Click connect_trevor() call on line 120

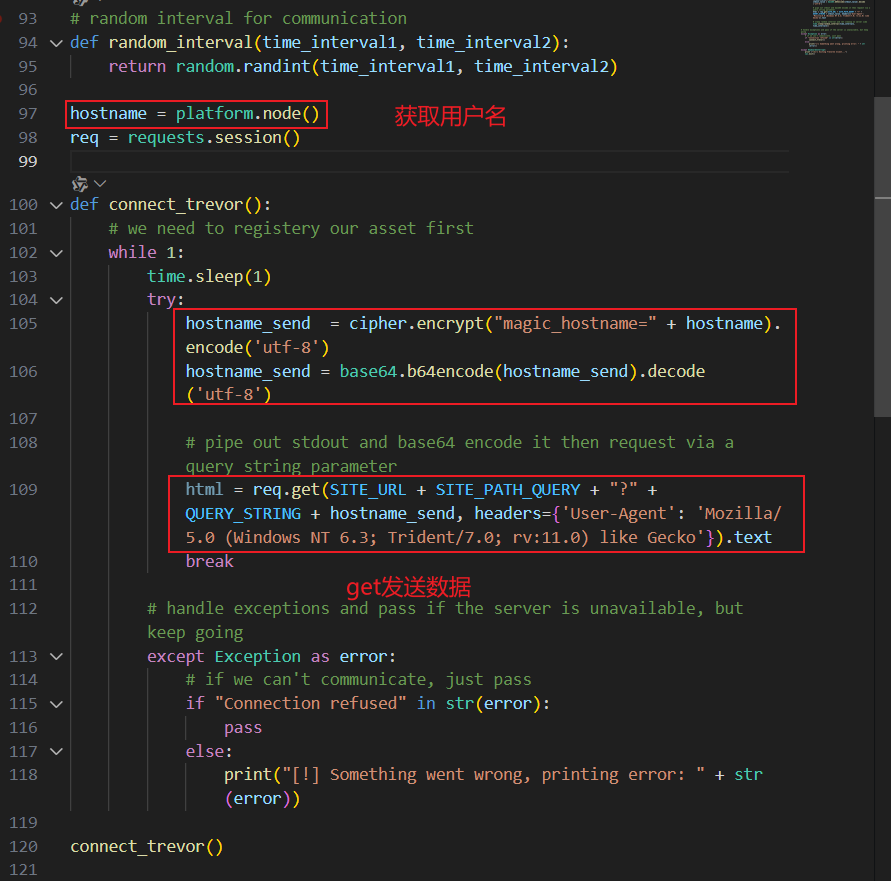[x=147, y=846]
